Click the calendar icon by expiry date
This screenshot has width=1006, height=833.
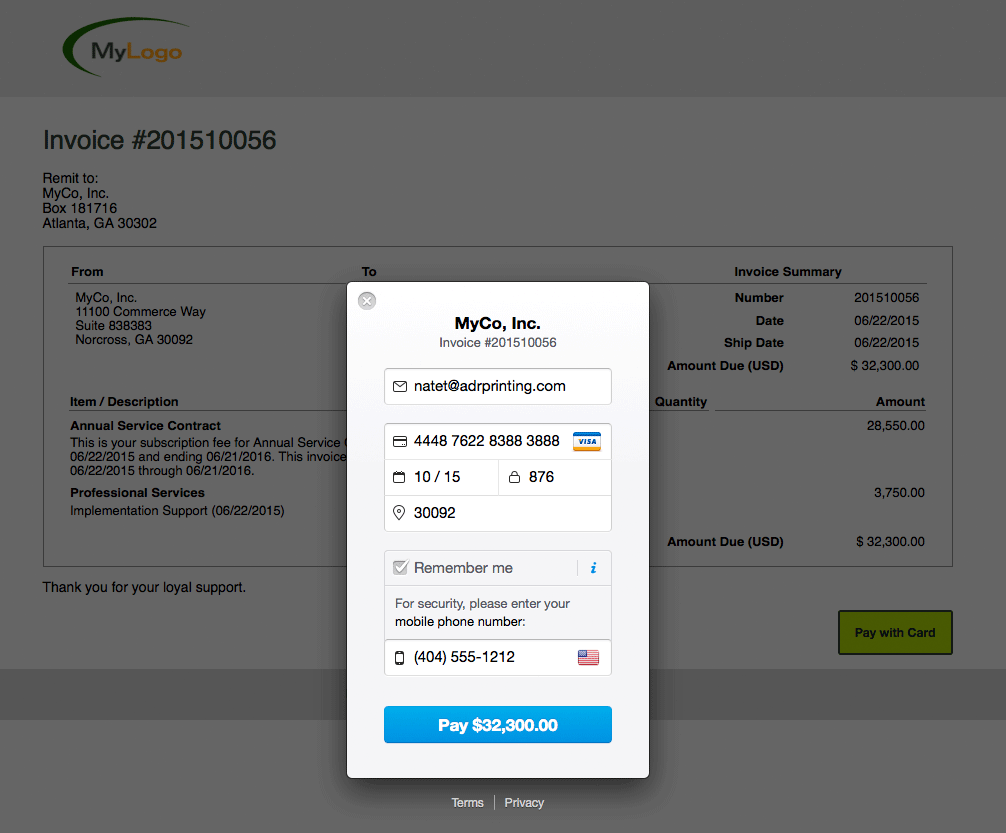400,477
